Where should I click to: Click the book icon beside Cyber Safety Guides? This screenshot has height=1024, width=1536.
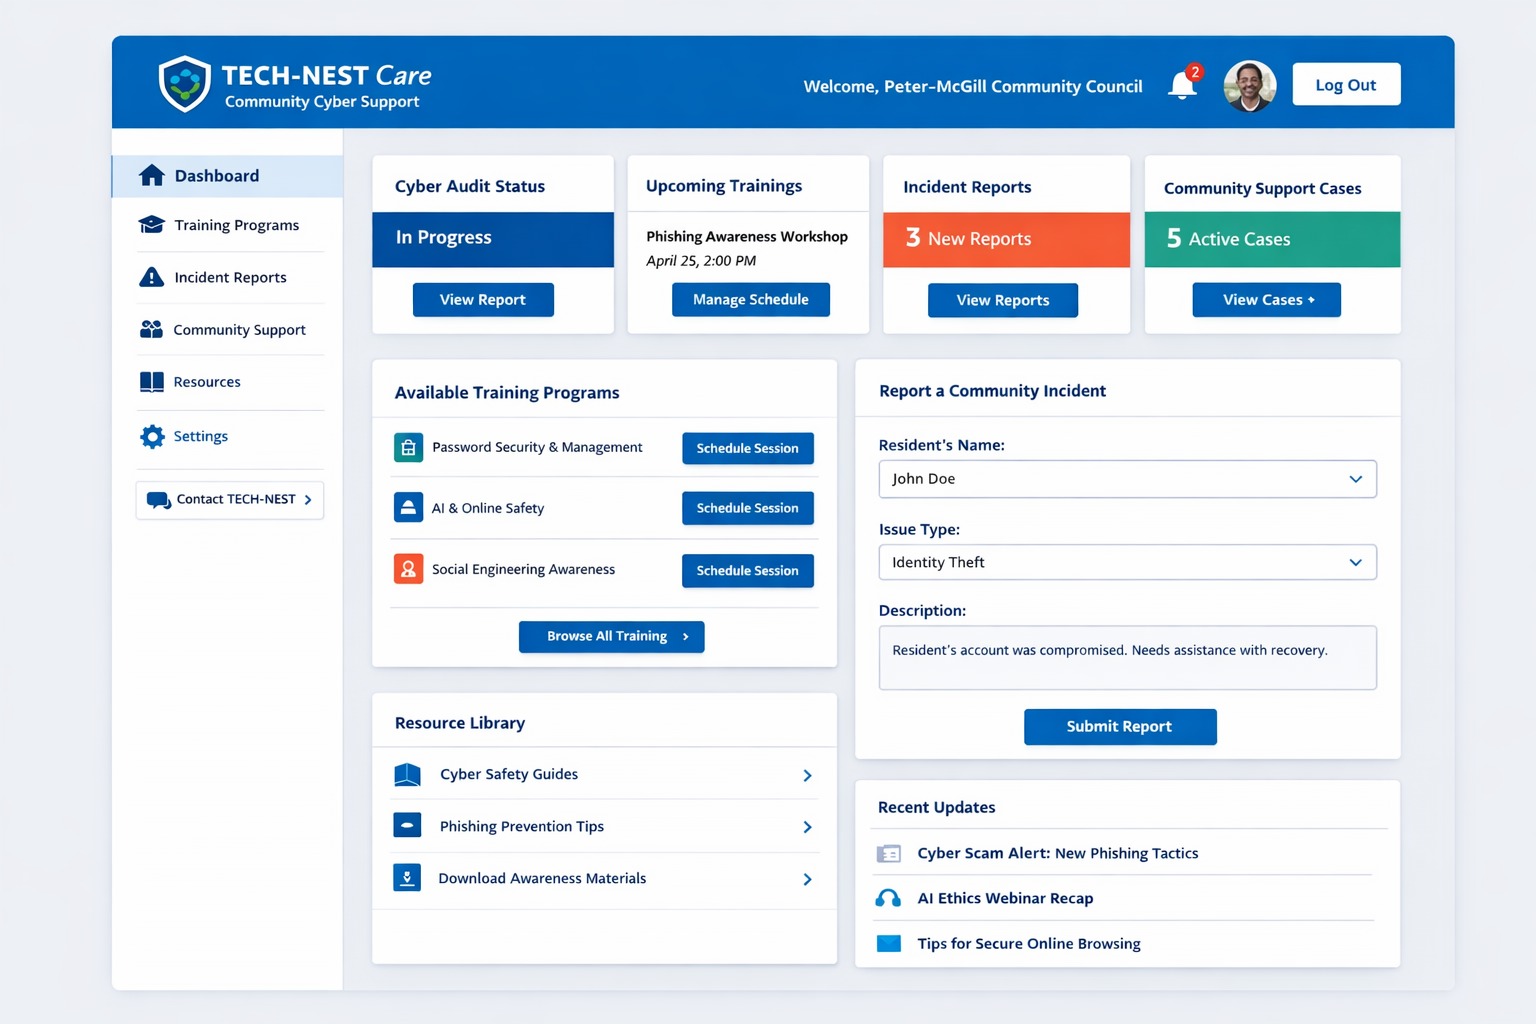(x=407, y=774)
